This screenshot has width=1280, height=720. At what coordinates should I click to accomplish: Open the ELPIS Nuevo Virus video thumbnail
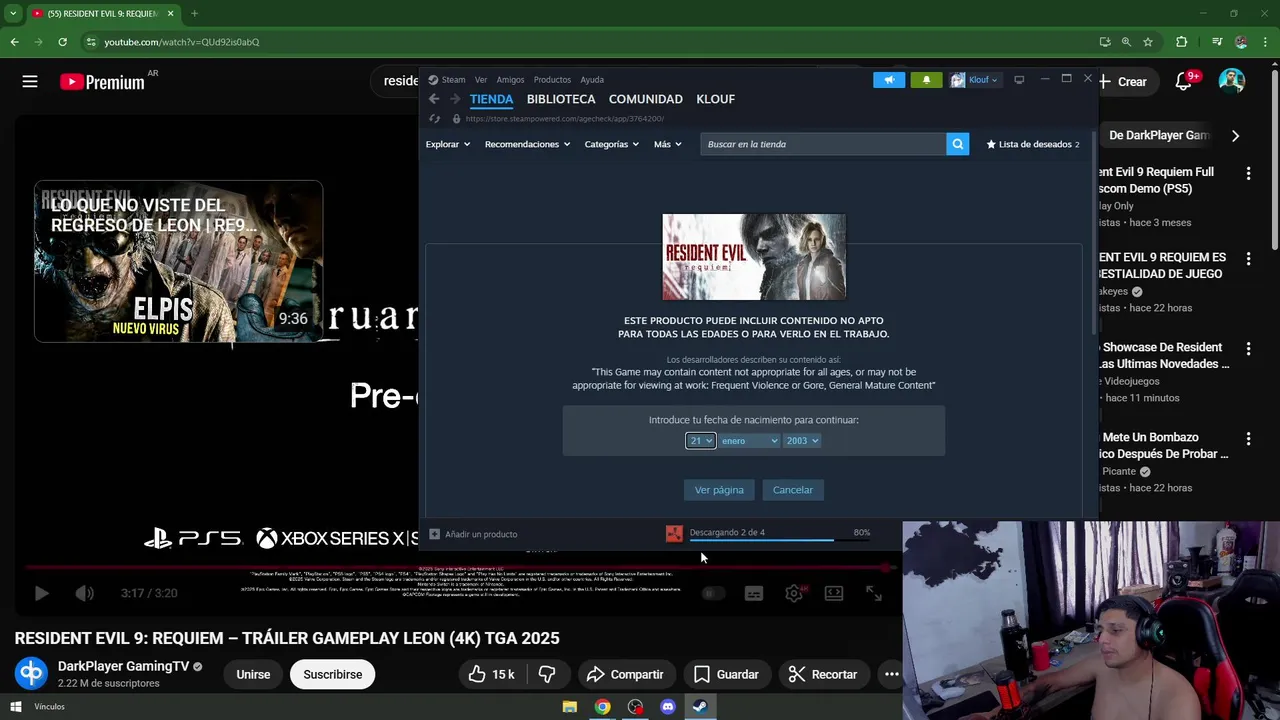[178, 262]
